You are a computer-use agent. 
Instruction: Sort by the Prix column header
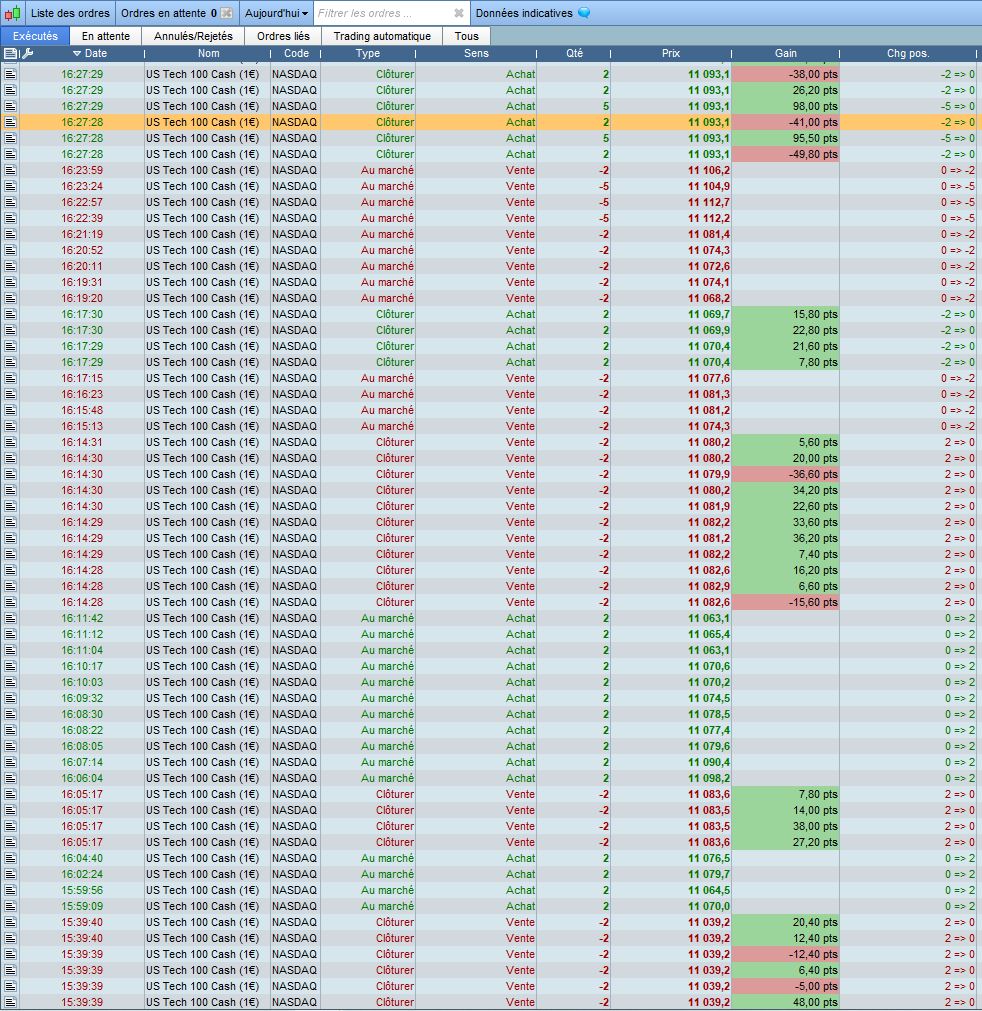(671, 54)
